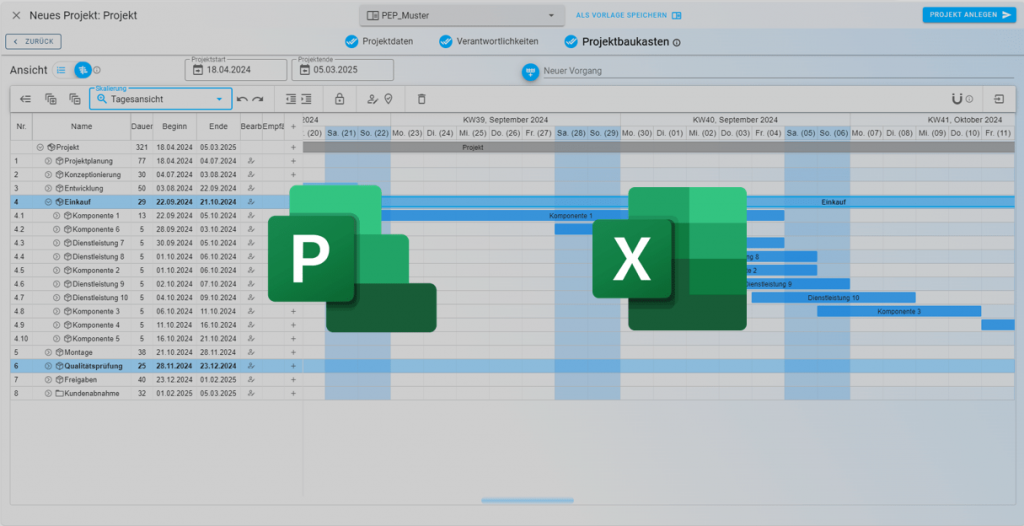
Task: Expand the Qualitätsprüfung row
Action: [48, 366]
